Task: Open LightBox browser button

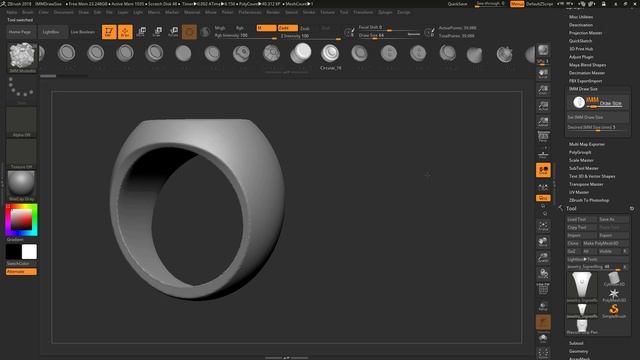Action: tap(52, 32)
